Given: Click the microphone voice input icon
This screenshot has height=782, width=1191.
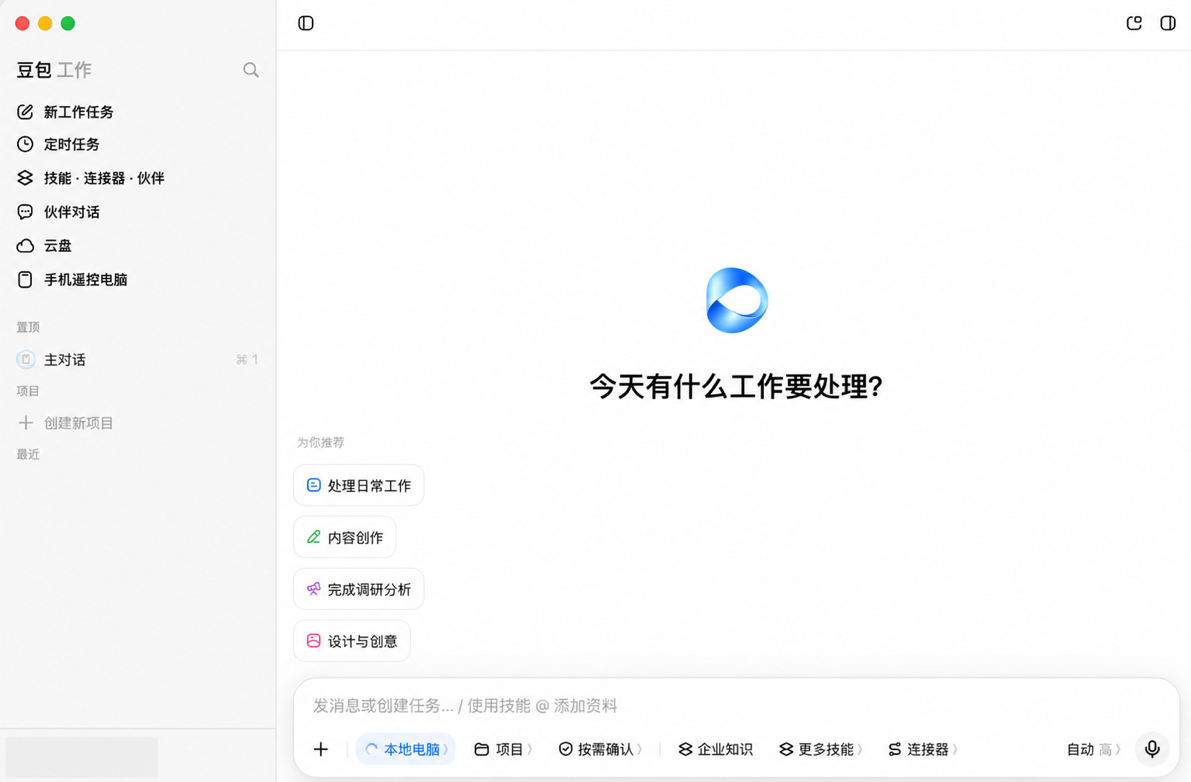Looking at the screenshot, I should [x=1152, y=749].
